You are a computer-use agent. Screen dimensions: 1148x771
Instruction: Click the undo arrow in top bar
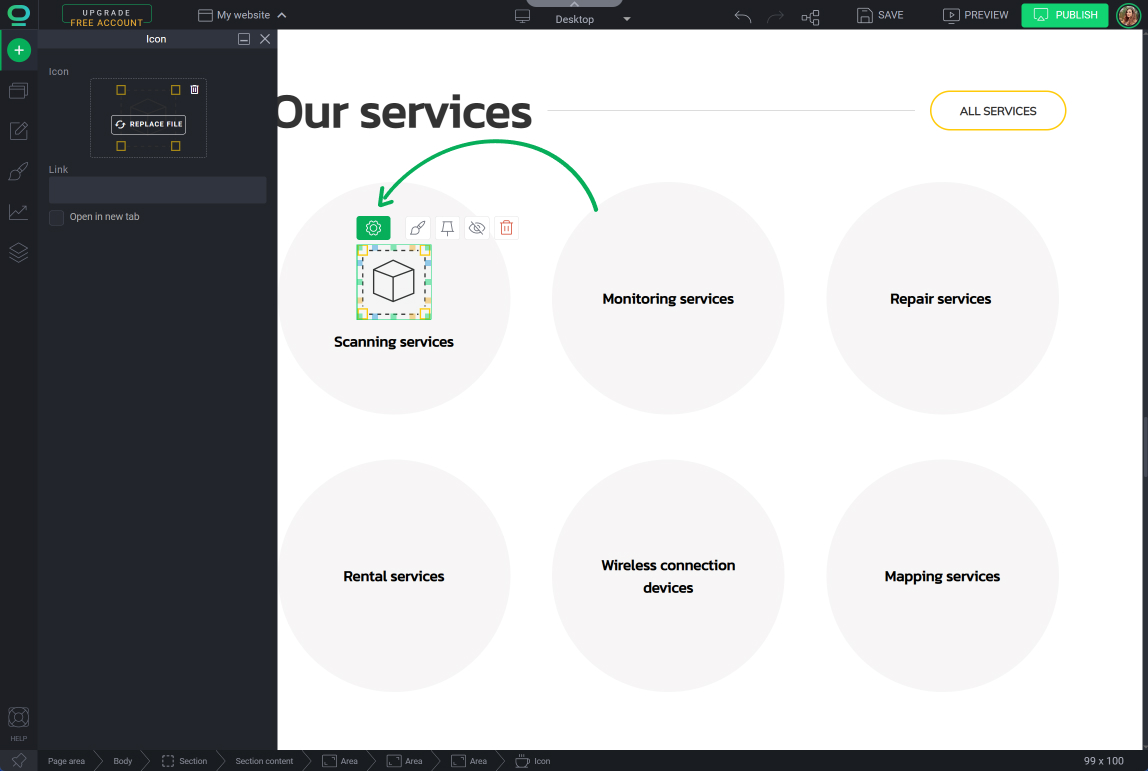[x=743, y=16]
